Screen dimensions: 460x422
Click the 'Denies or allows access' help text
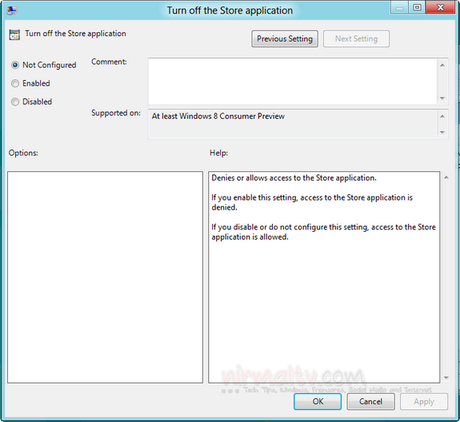[x=294, y=178]
